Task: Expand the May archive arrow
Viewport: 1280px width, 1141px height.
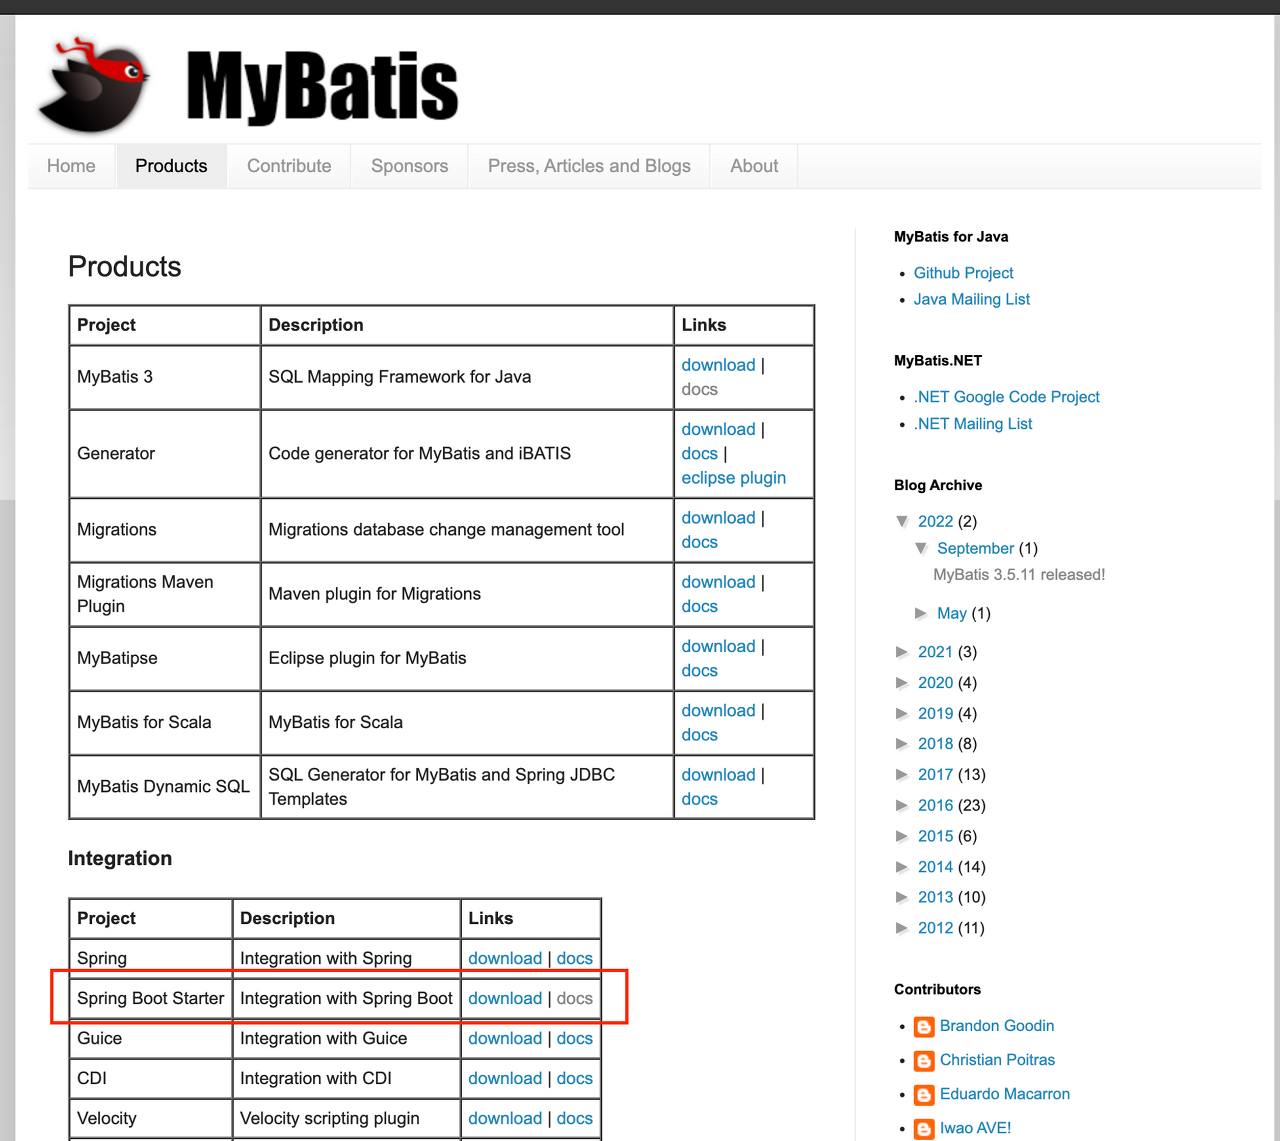Action: click(922, 613)
